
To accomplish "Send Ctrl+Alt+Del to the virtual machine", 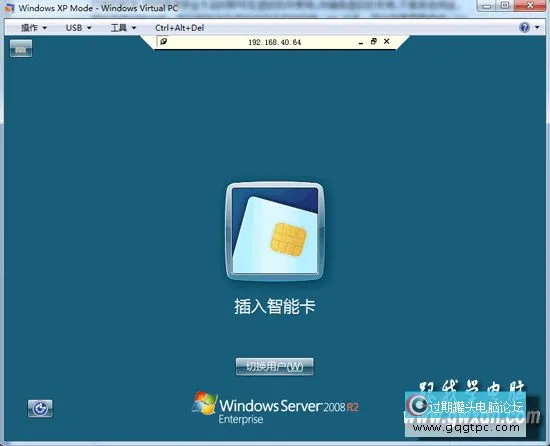I will click(179, 28).
